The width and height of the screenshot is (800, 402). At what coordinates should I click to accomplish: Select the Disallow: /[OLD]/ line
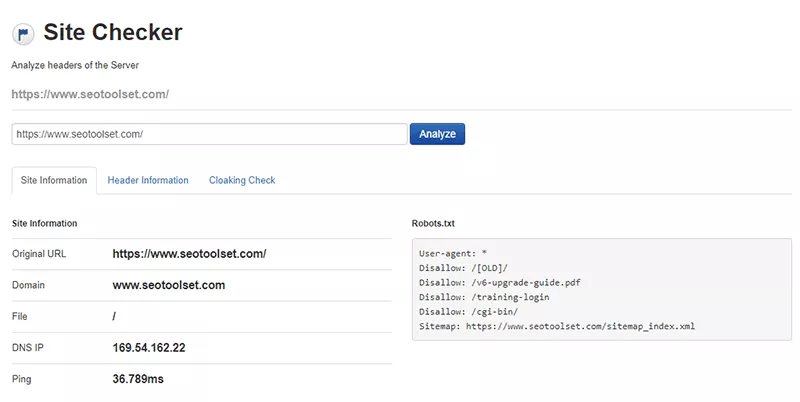pos(463,268)
